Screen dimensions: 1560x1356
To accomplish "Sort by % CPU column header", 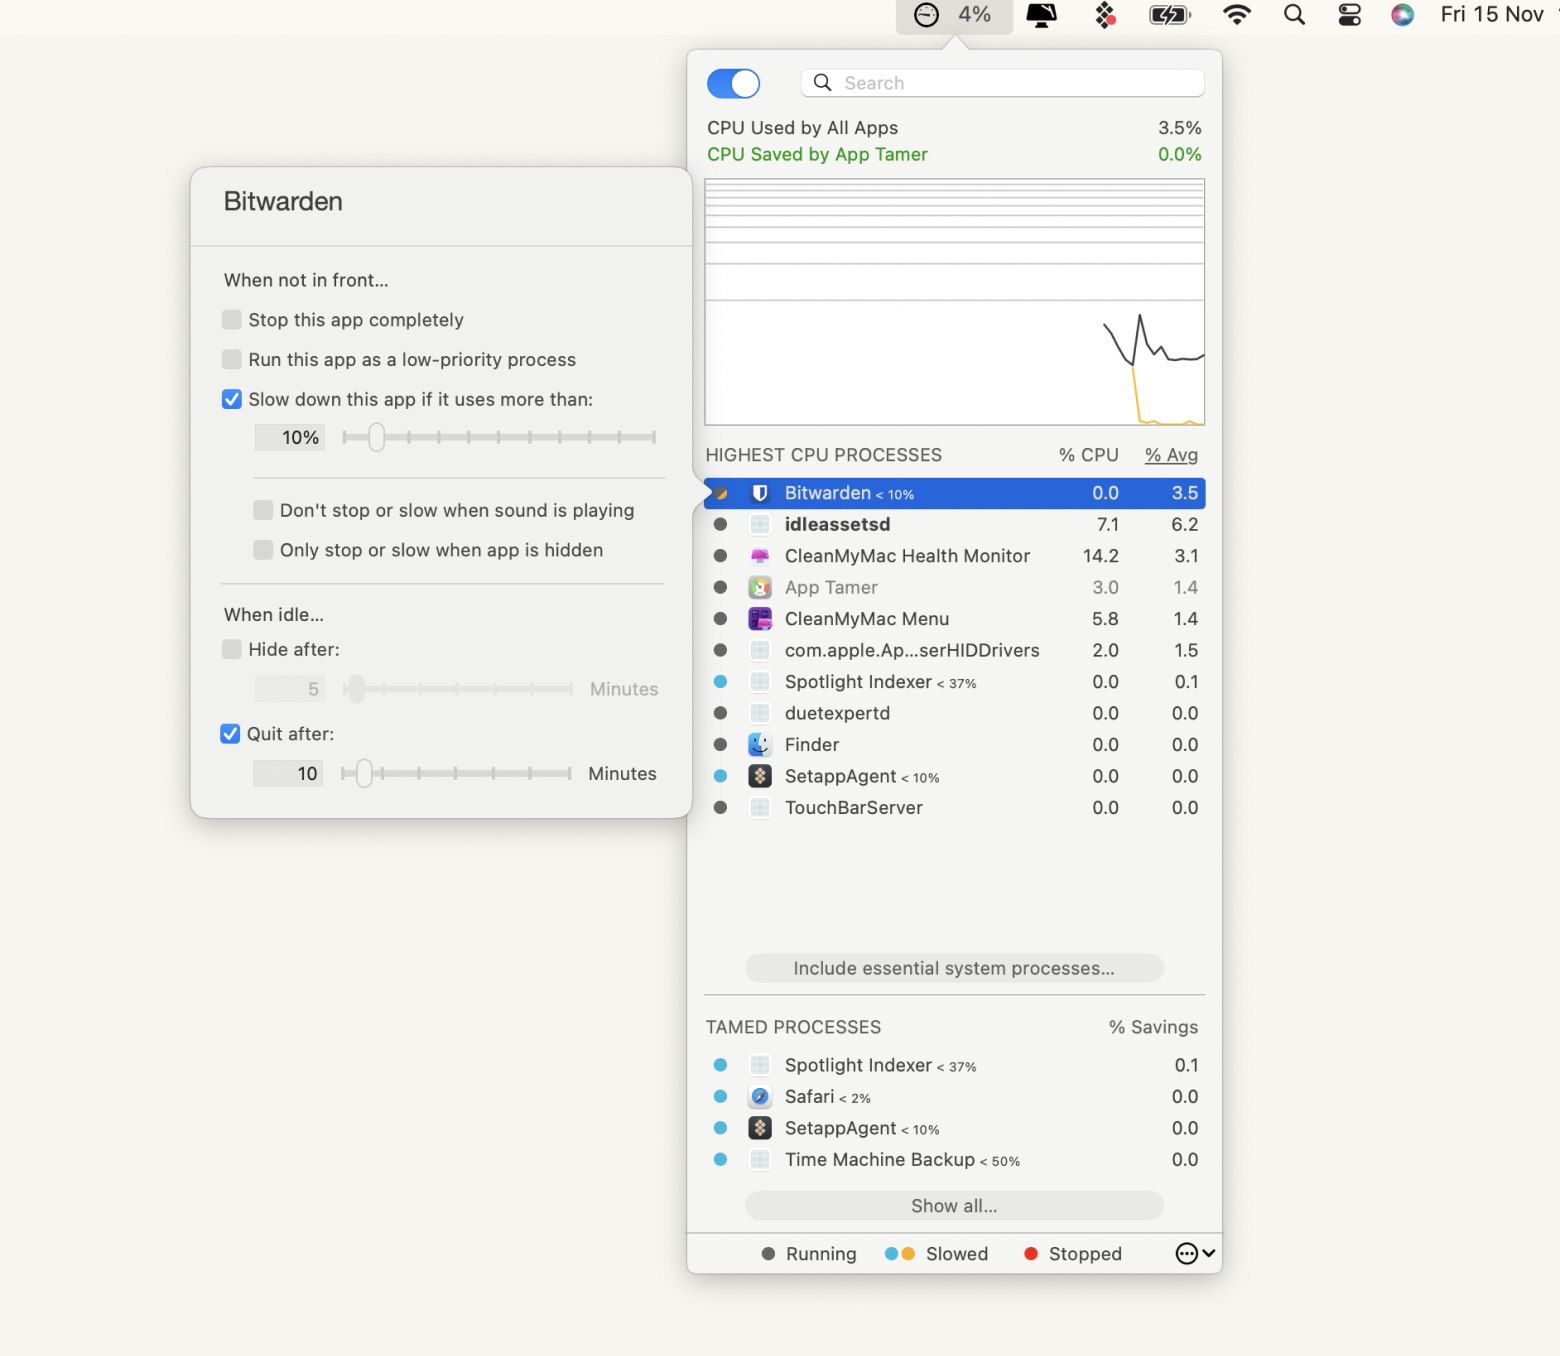I will click(1088, 455).
